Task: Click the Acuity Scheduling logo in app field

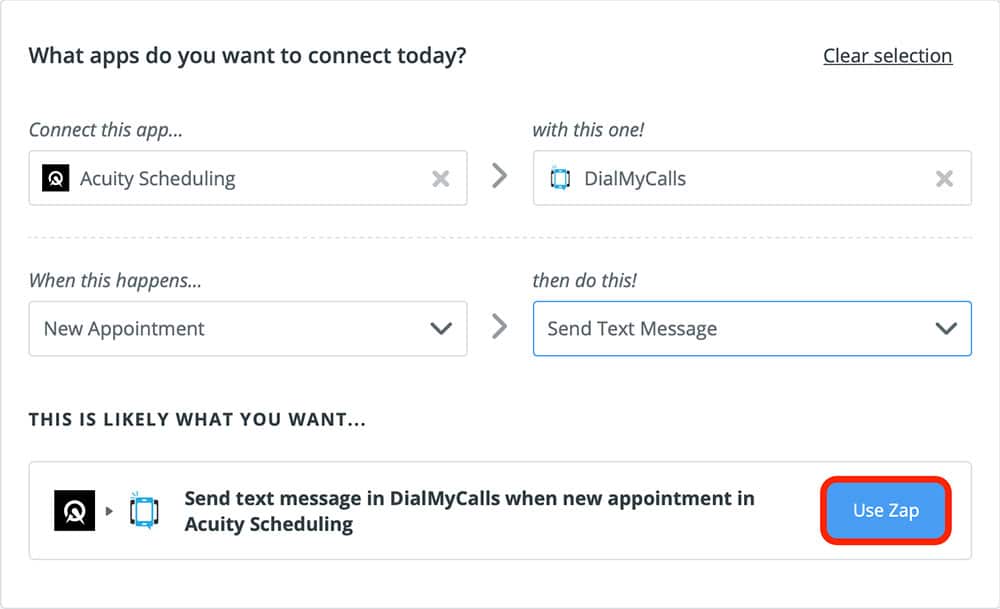Action: pos(56,179)
